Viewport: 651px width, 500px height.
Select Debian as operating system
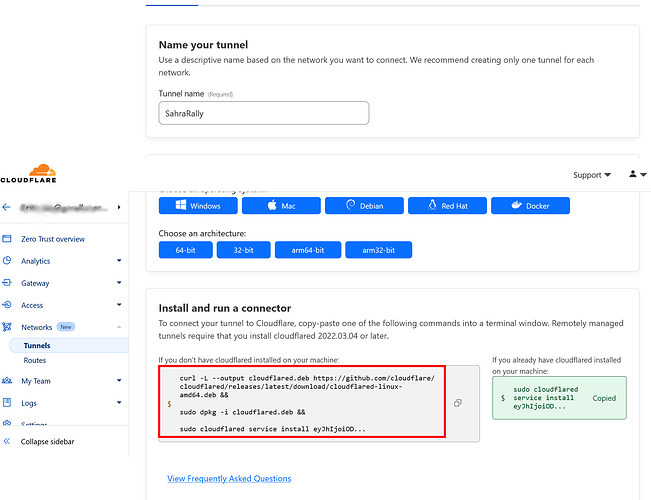pos(364,206)
